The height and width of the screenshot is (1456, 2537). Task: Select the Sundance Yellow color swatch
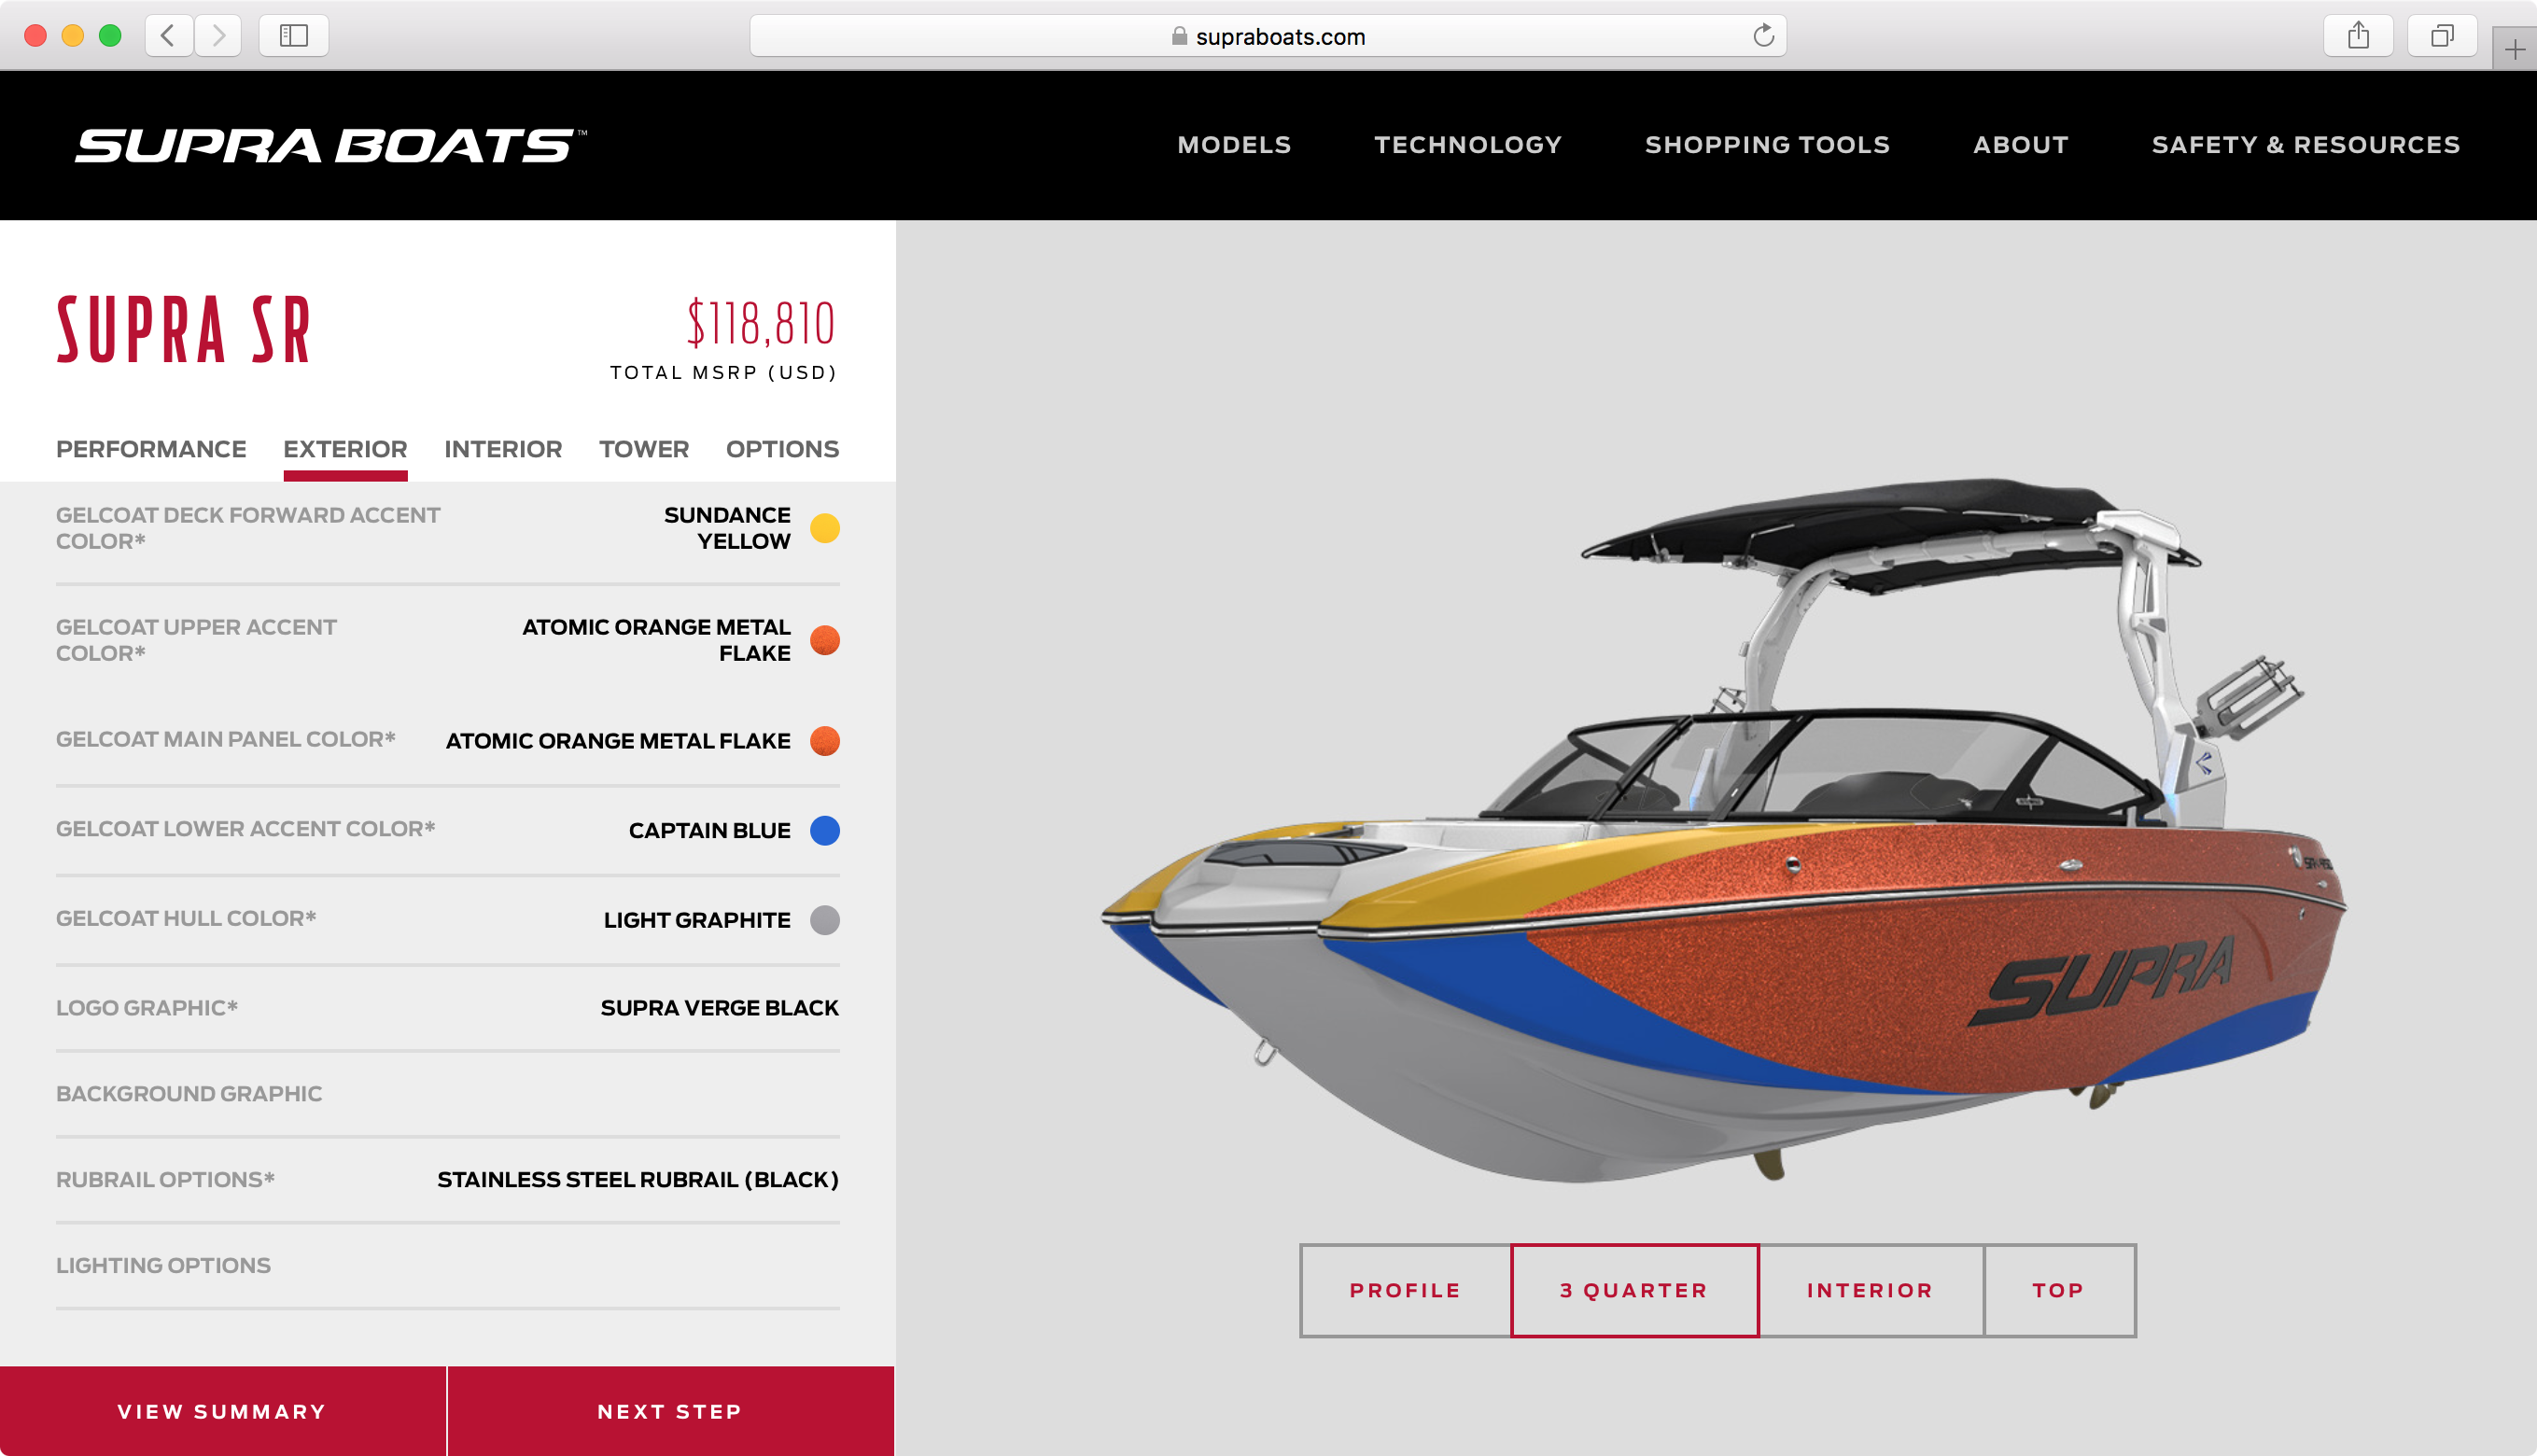pyautogui.click(x=824, y=528)
